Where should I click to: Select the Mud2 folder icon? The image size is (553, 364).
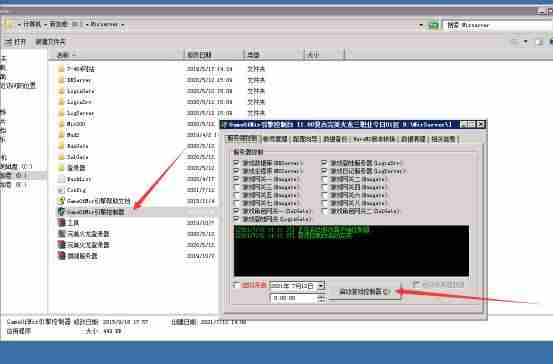[61, 135]
